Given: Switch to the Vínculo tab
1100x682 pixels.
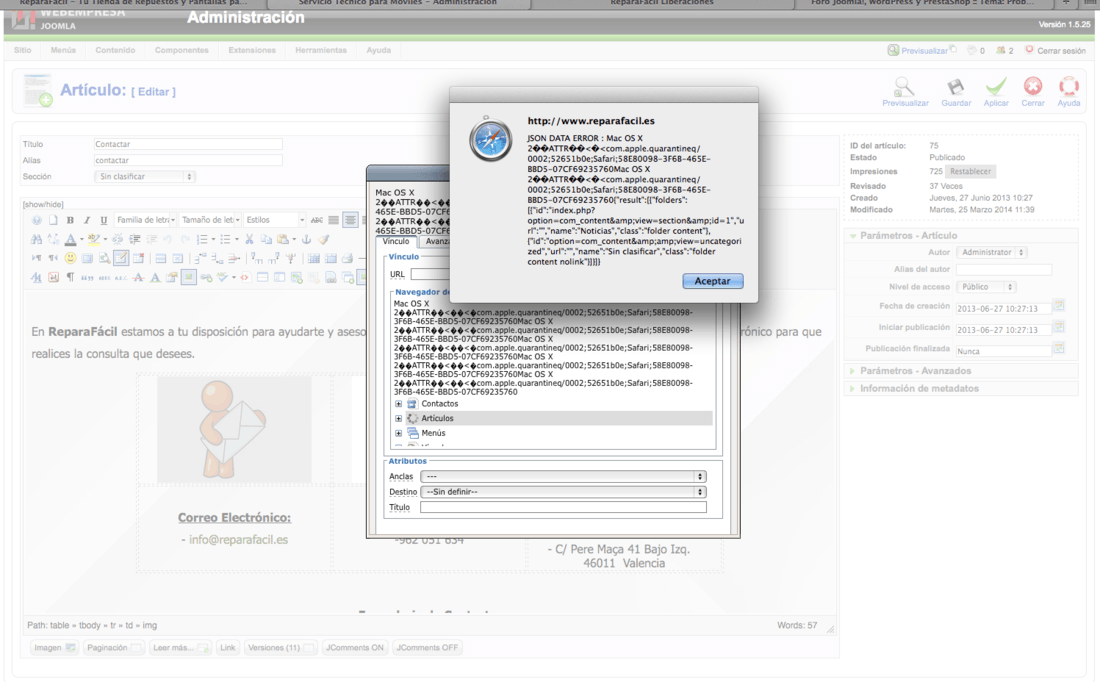Looking at the screenshot, I should tap(396, 241).
